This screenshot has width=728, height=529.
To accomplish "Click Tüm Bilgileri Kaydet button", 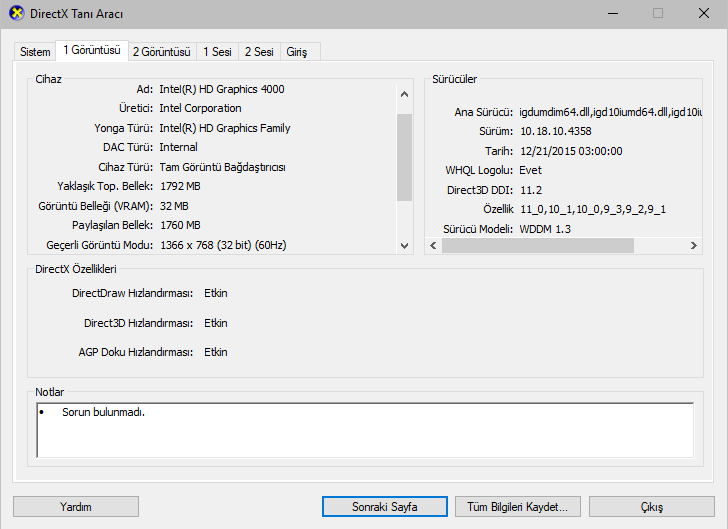I will (517, 507).
